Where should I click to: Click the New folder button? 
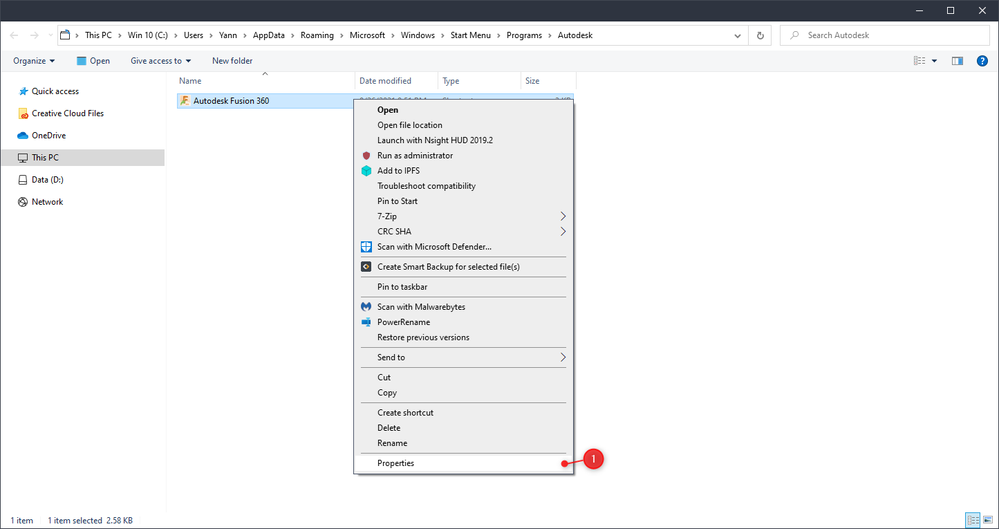click(x=232, y=61)
